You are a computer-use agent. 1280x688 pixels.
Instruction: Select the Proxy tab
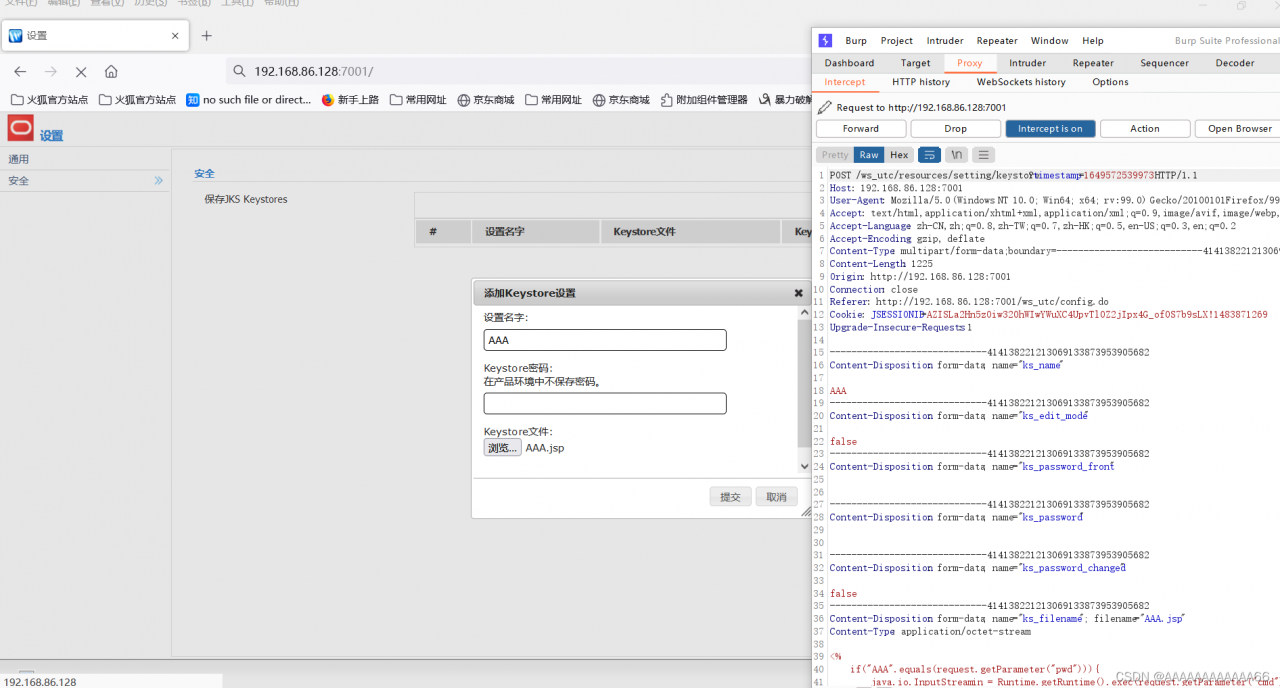click(969, 63)
